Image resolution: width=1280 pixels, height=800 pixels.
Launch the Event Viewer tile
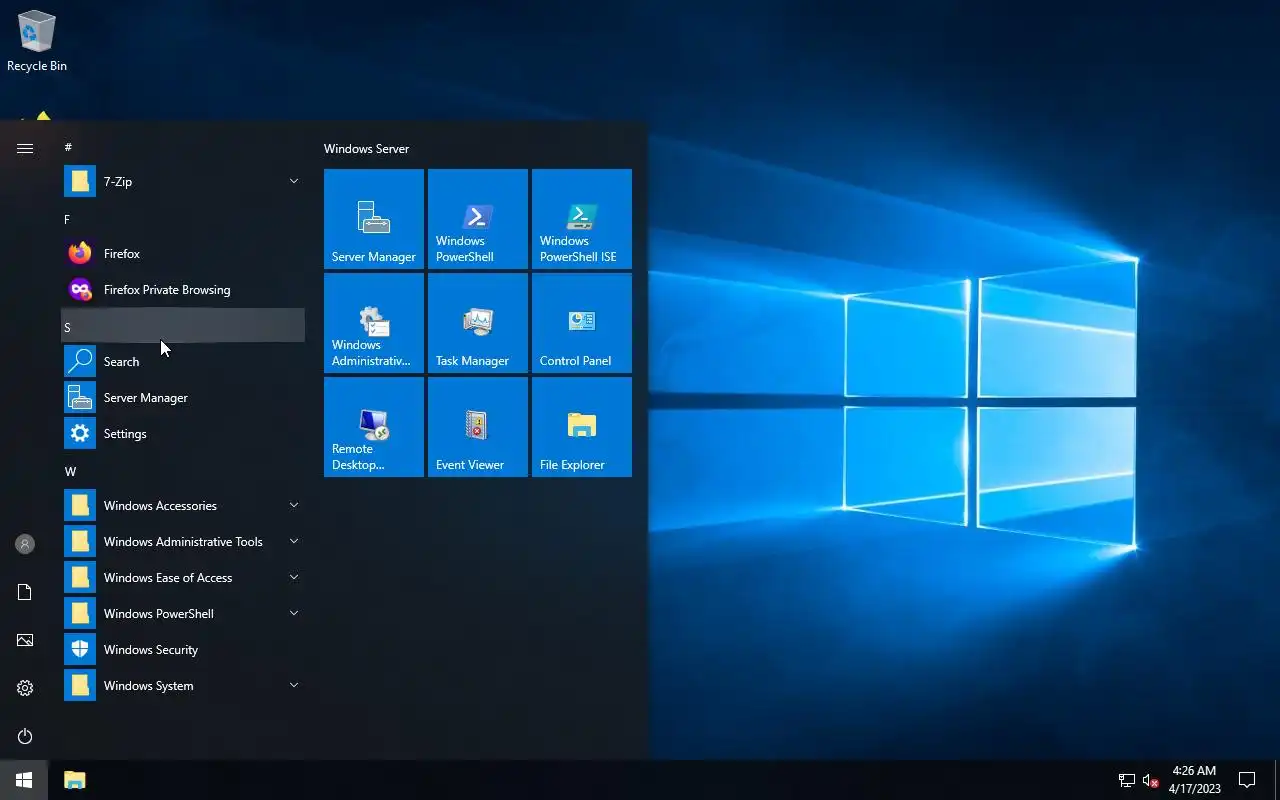pyautogui.click(x=478, y=427)
